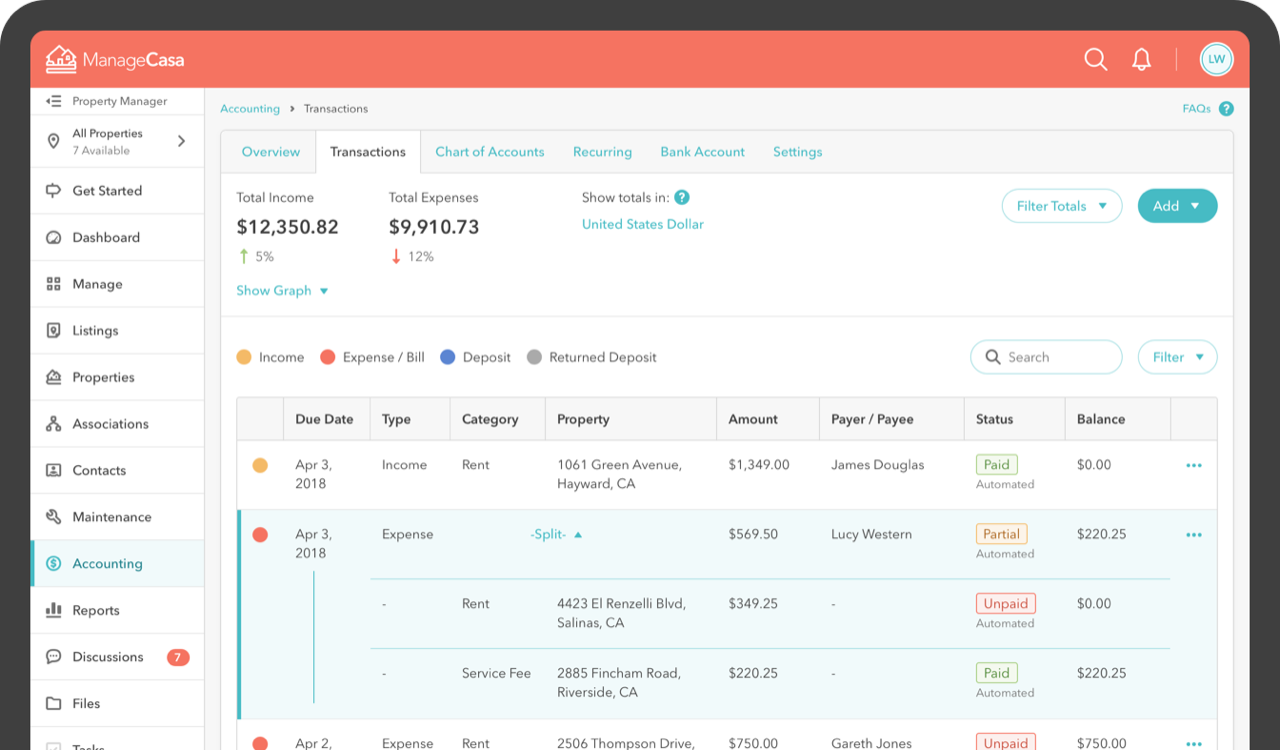Click the transactions Search field
Screen dimensions: 1280x750
tap(1046, 357)
